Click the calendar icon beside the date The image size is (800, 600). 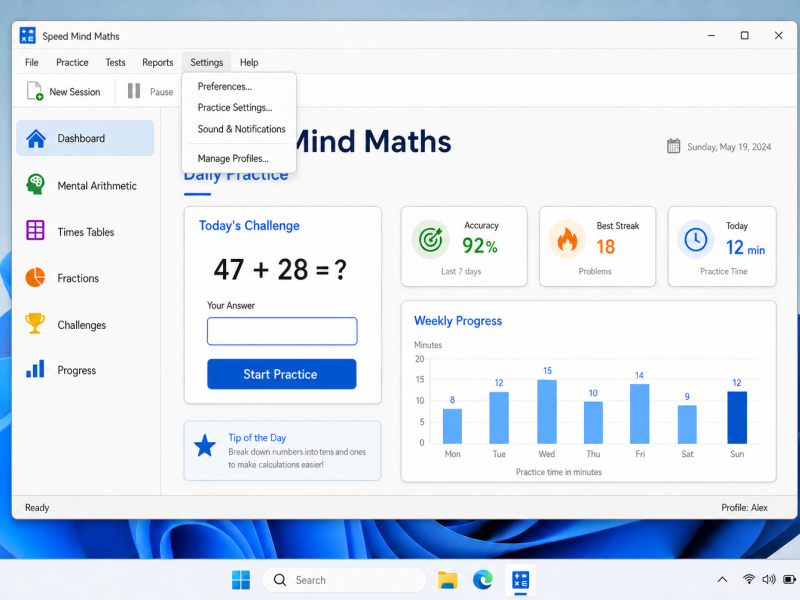click(673, 146)
